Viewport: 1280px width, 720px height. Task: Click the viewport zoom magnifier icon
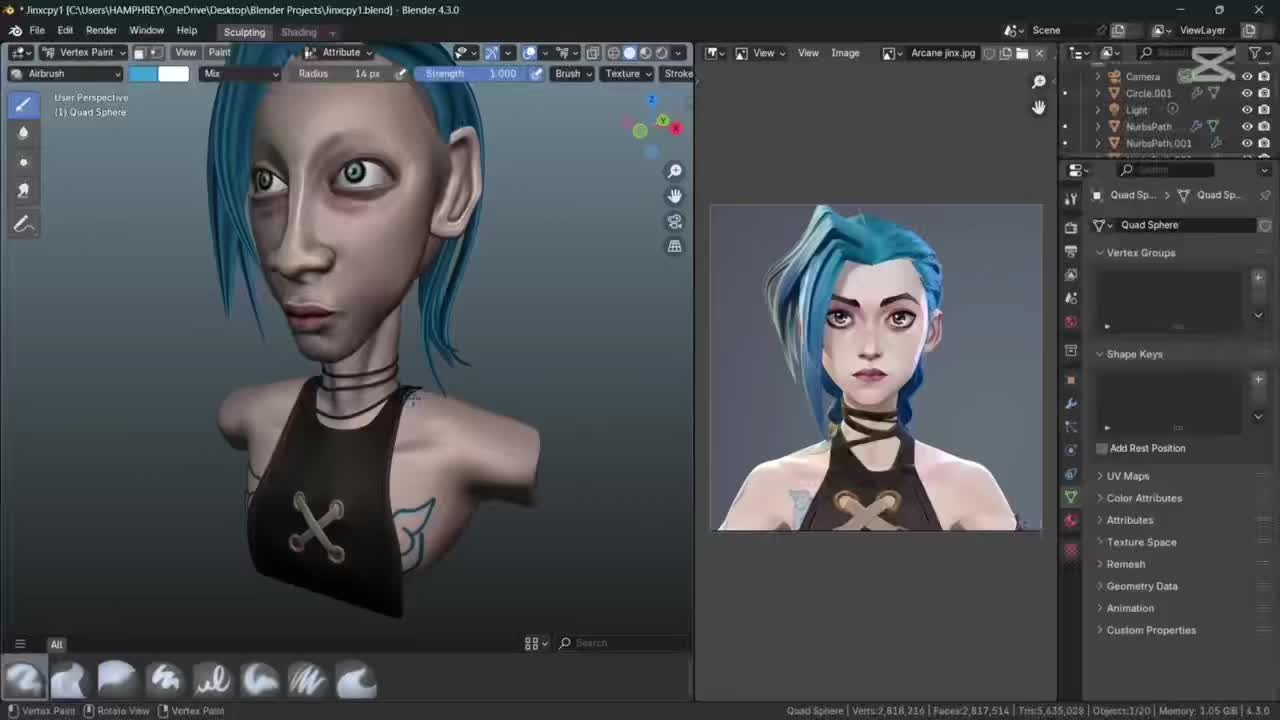[675, 172]
